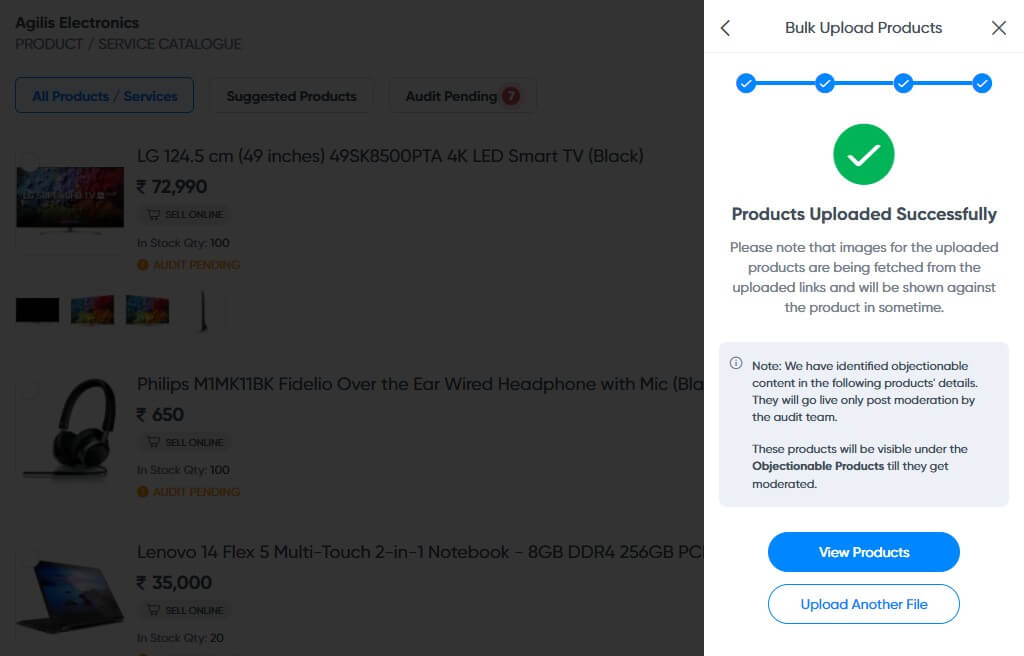Click the third checkmark on the progress stepper
Image resolution: width=1024 pixels, height=656 pixels.
[x=903, y=84]
